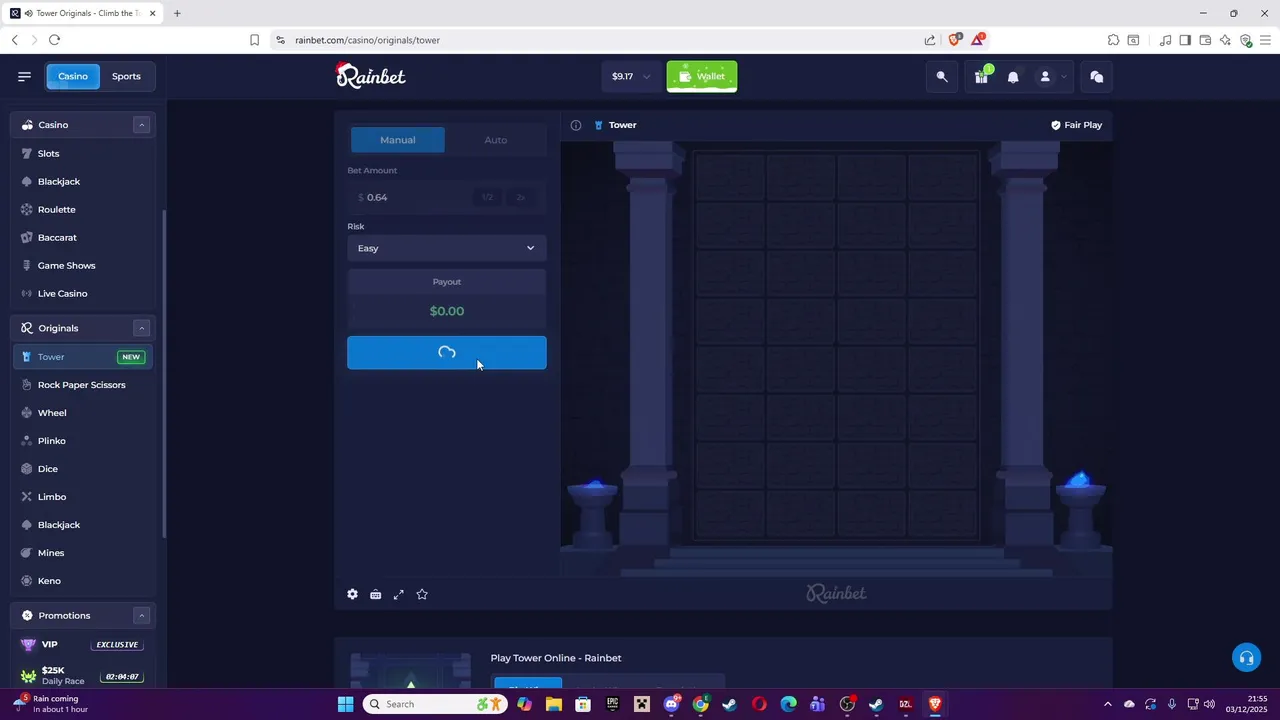The image size is (1280, 720).
Task: Click the green Wallet button
Action: [702, 77]
